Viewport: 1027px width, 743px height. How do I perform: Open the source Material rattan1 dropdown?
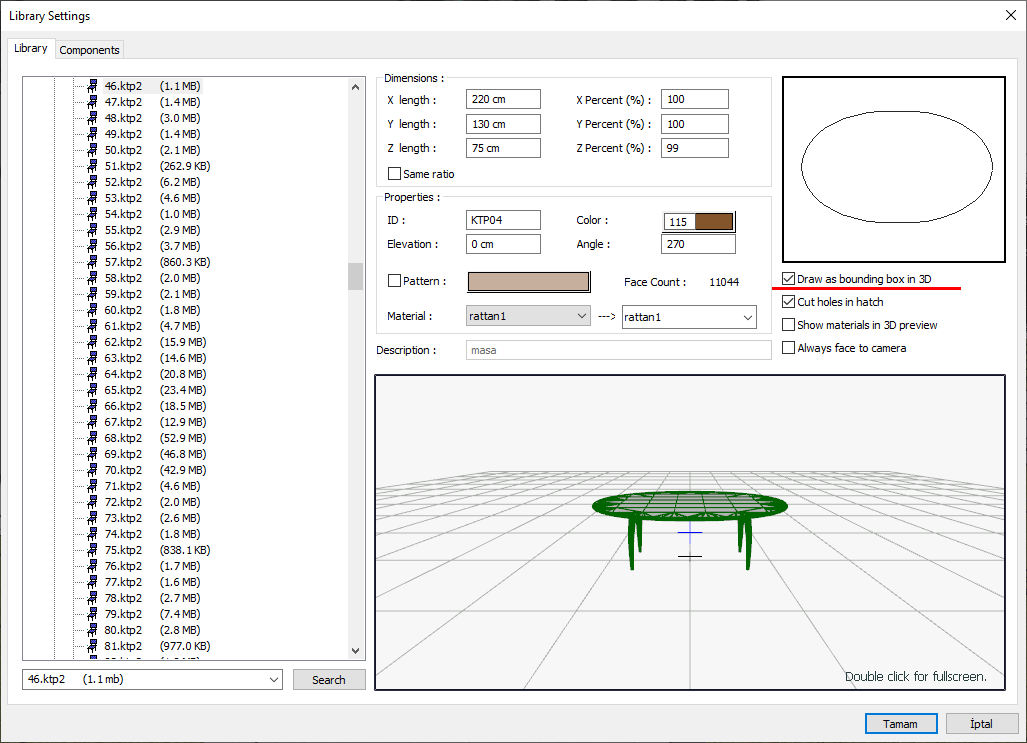point(528,316)
